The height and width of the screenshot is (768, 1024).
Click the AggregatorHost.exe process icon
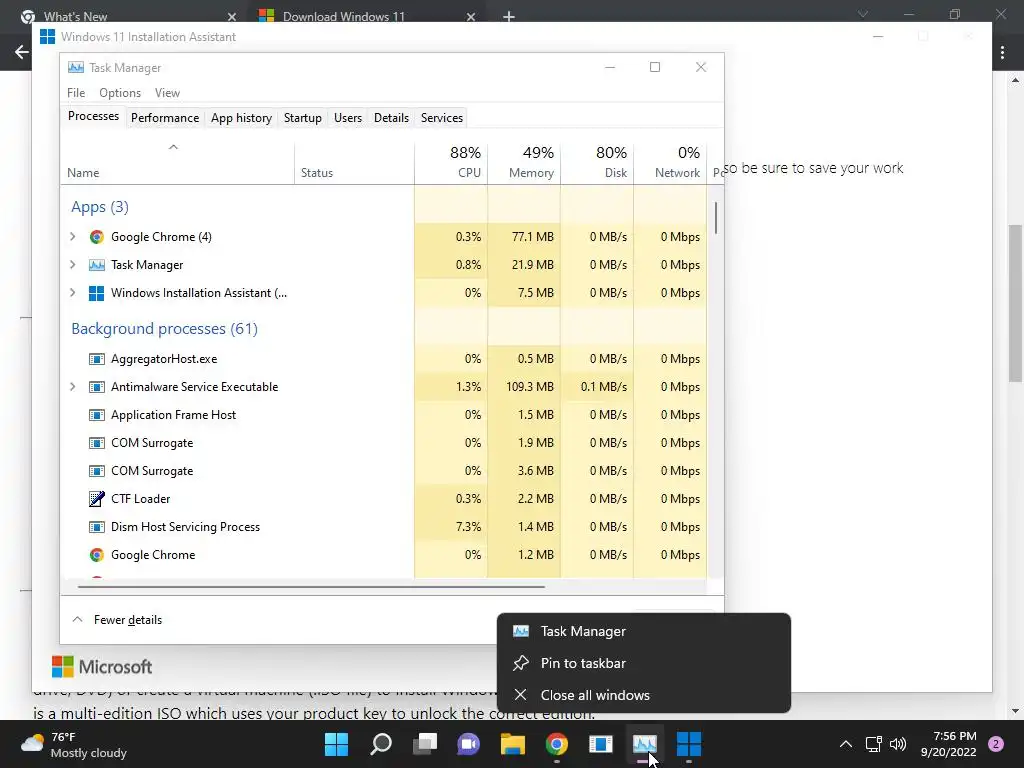click(97, 359)
